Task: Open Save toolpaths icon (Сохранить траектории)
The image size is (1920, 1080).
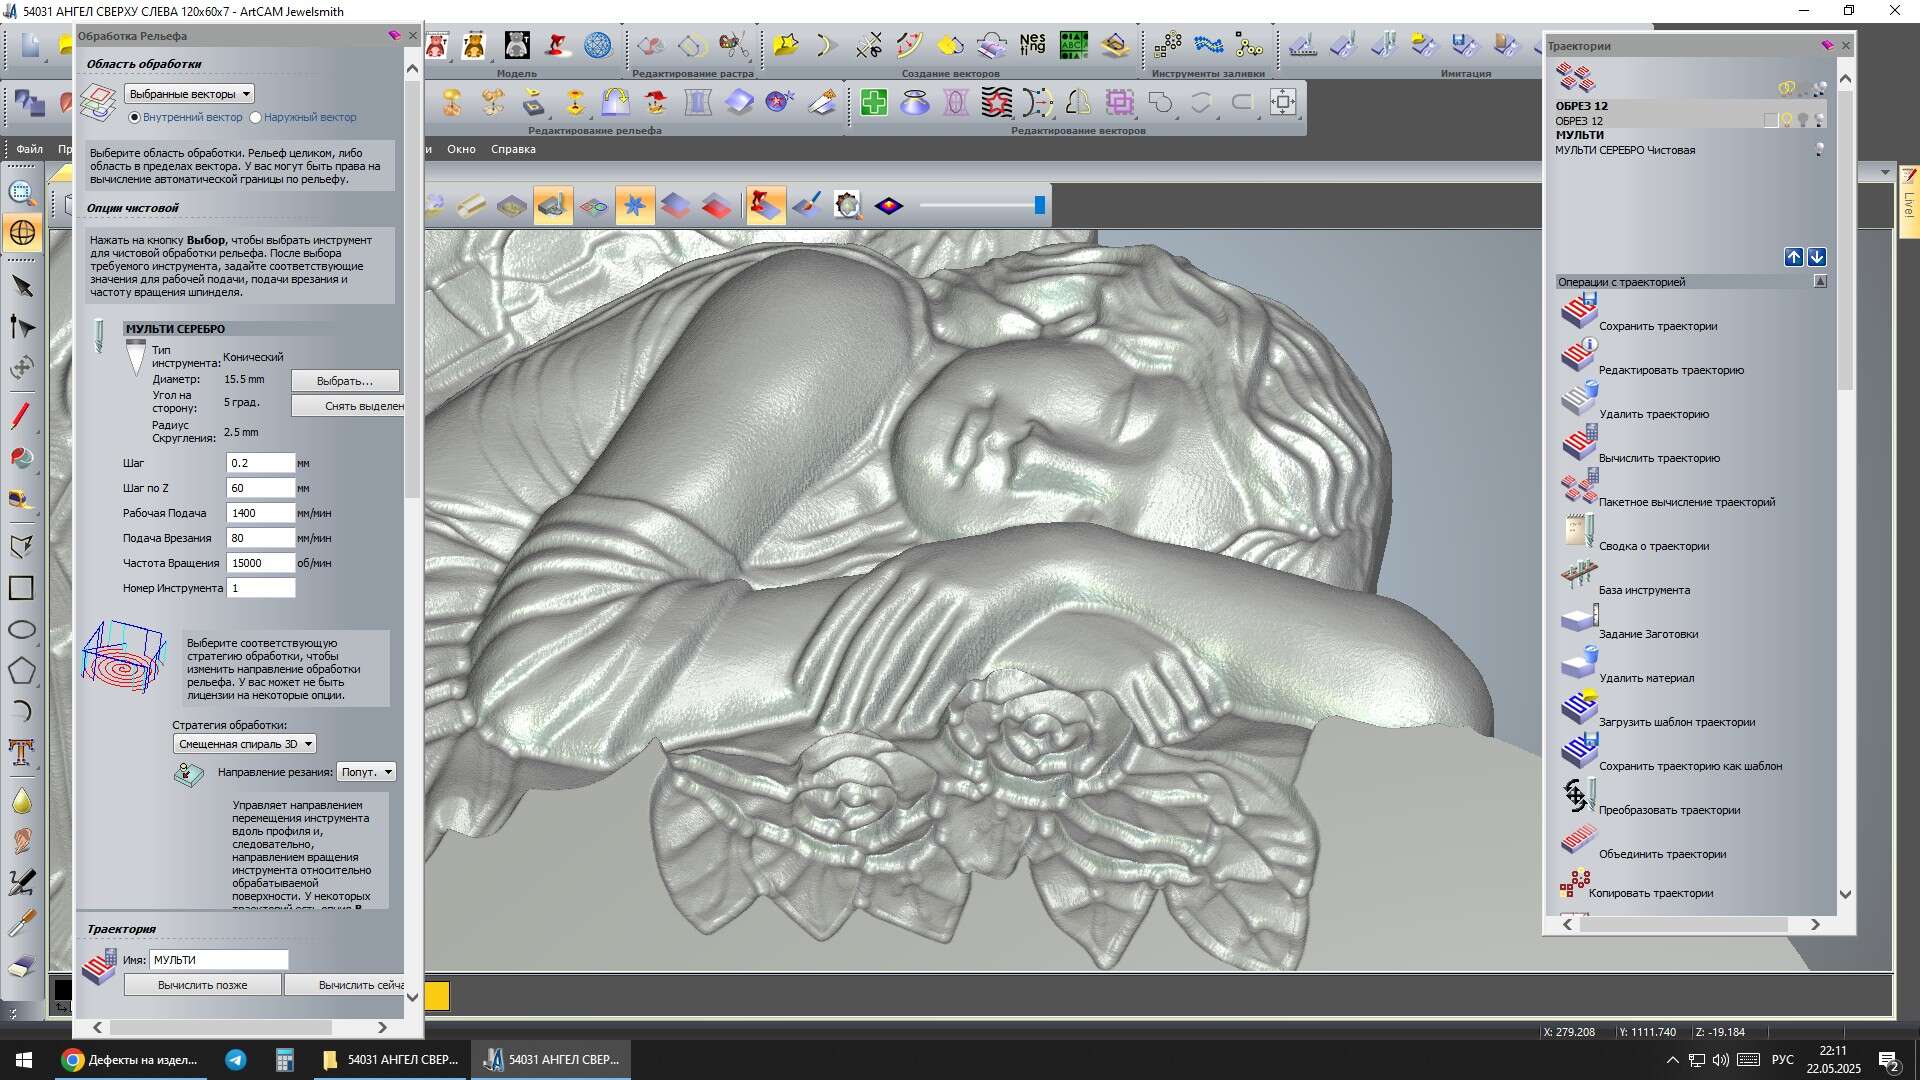Action: [x=1579, y=311]
